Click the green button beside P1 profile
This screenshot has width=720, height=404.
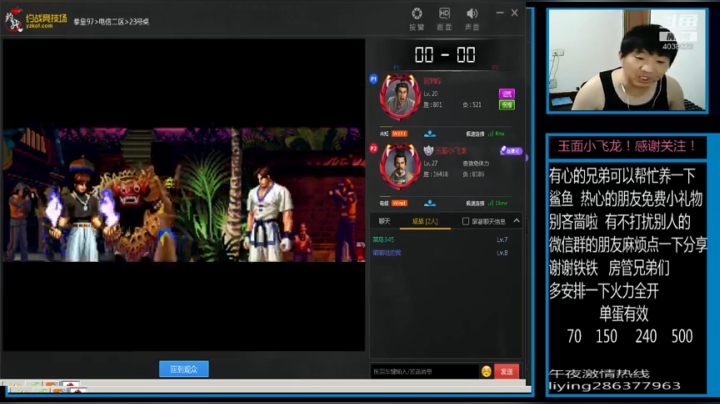(x=507, y=105)
